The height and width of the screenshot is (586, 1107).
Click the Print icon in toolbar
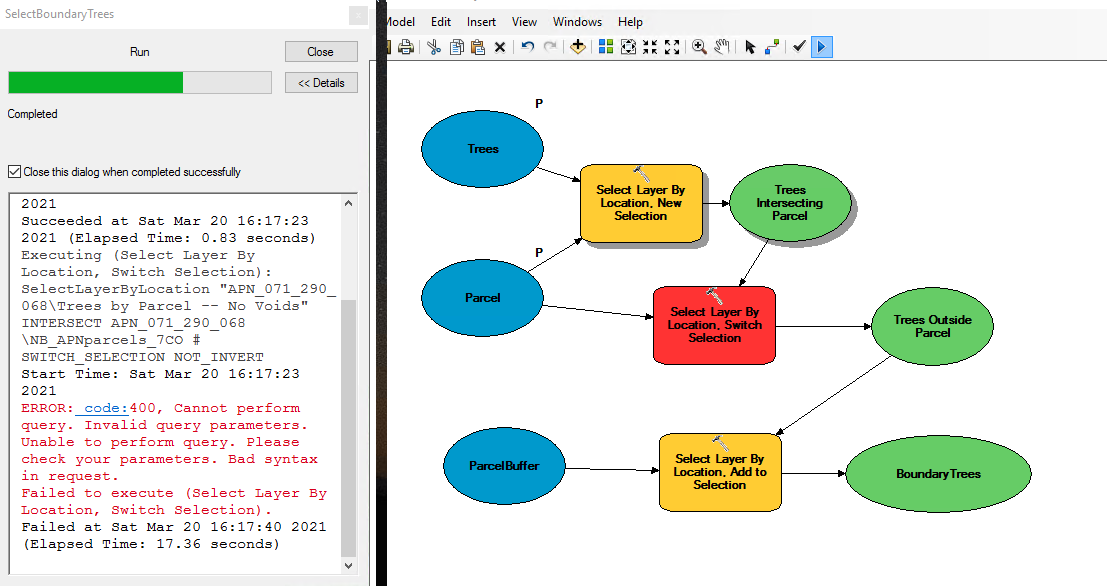(x=406, y=47)
